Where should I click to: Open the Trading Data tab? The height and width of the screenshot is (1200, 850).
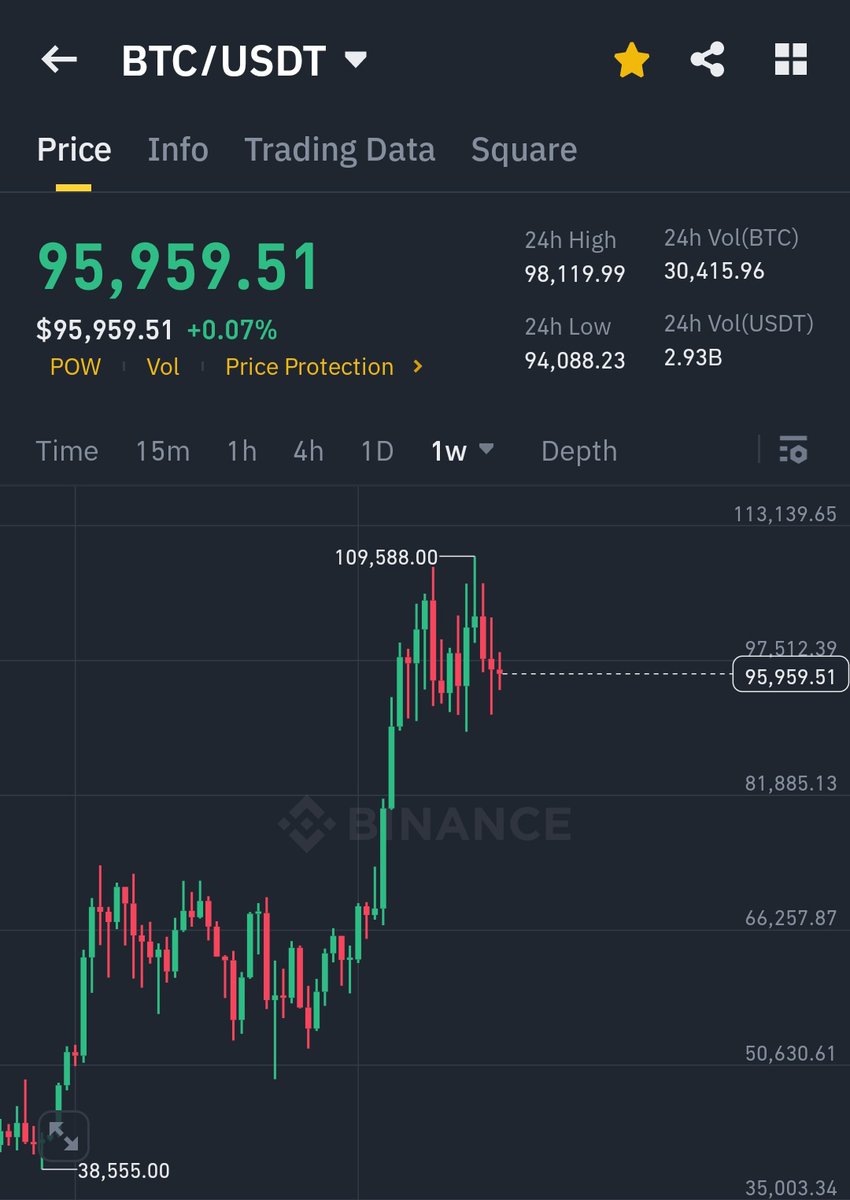tap(340, 150)
